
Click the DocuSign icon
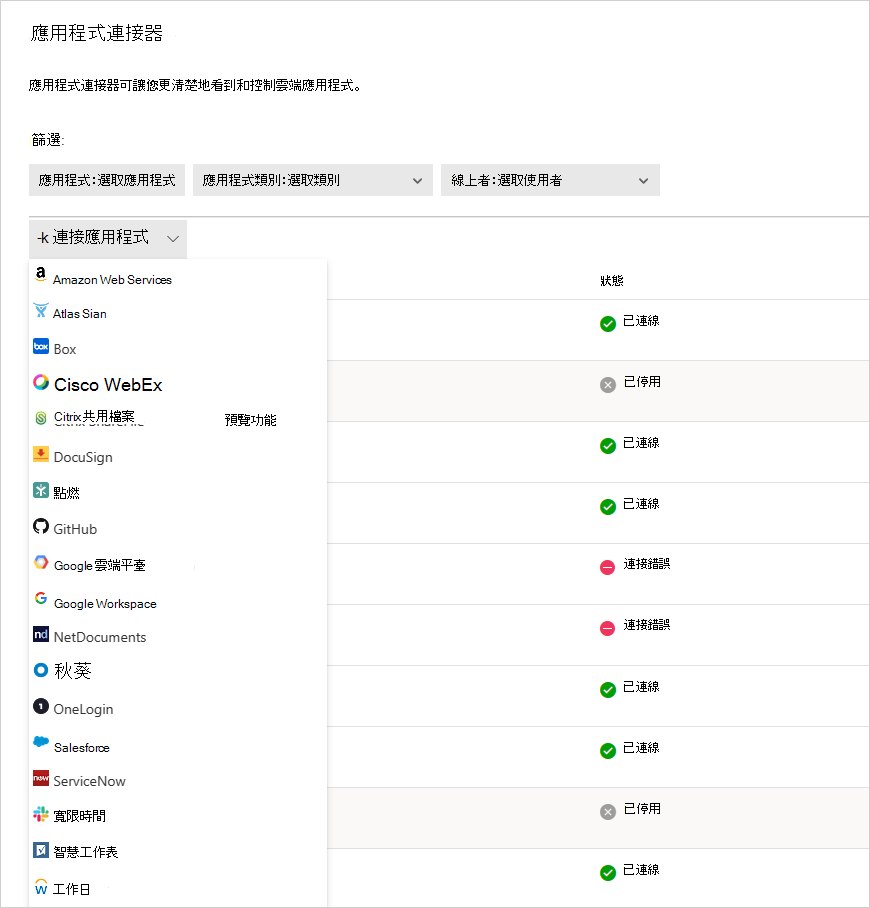click(x=40, y=456)
